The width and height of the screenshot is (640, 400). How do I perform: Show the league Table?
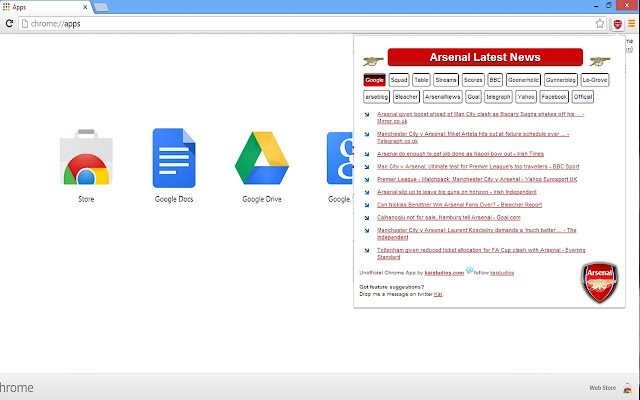[421, 80]
